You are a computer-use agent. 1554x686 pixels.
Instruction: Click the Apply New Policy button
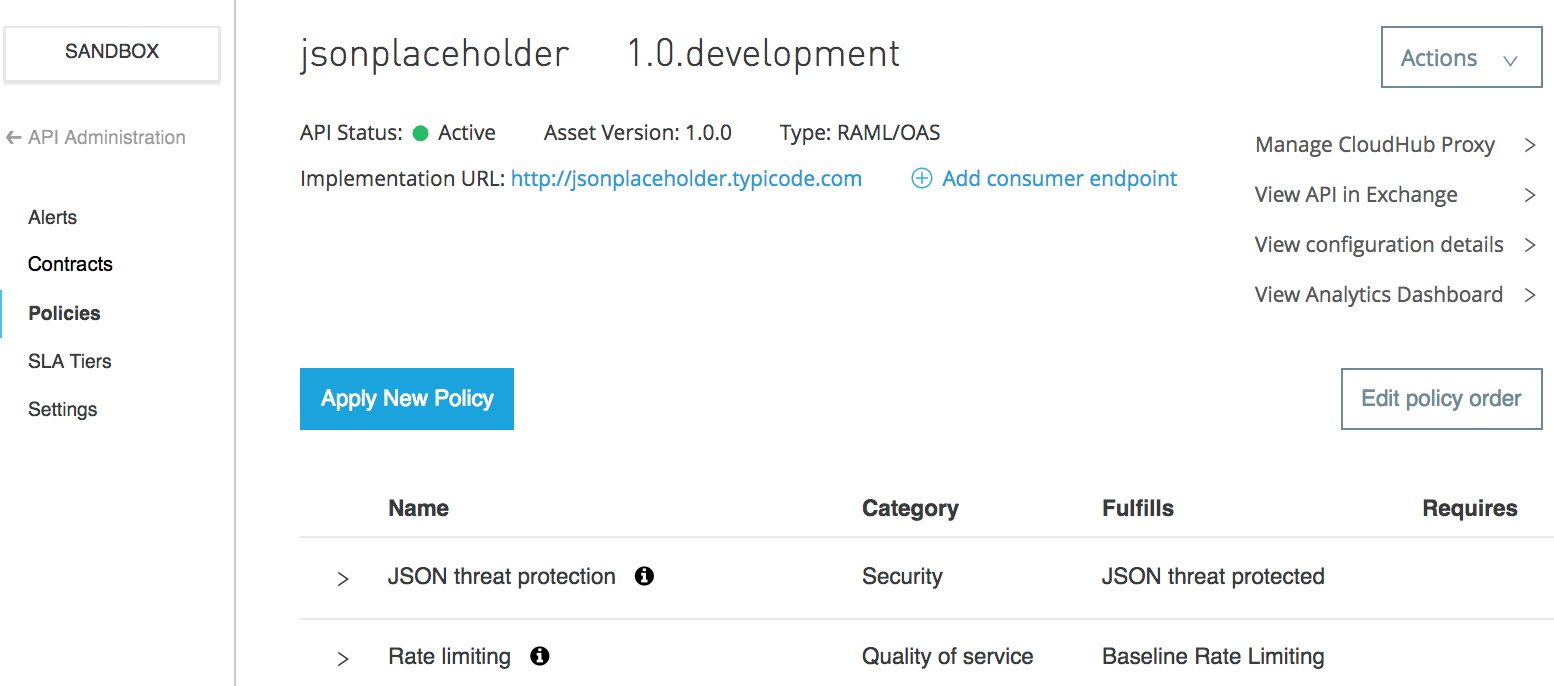[x=407, y=399]
